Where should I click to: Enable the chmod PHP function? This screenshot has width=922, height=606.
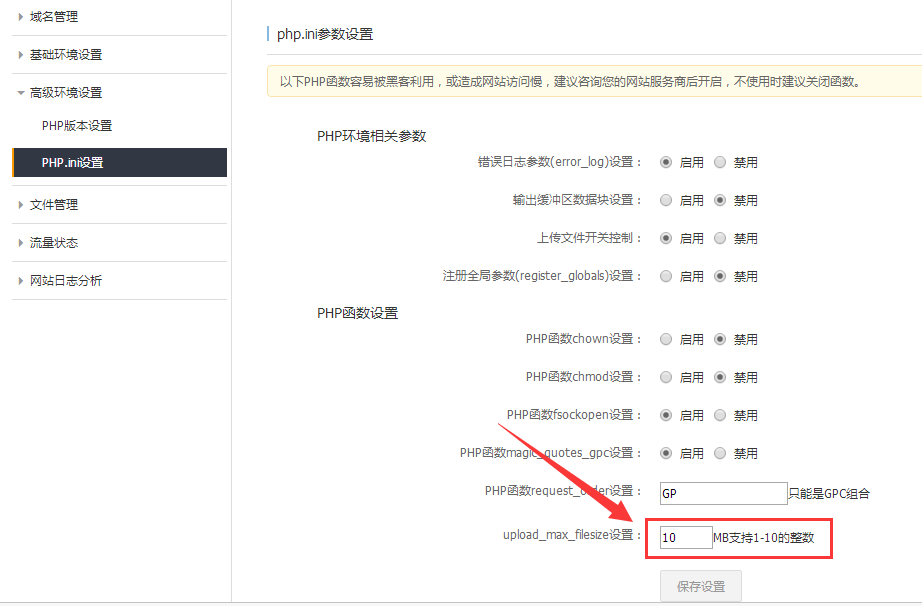coord(665,376)
